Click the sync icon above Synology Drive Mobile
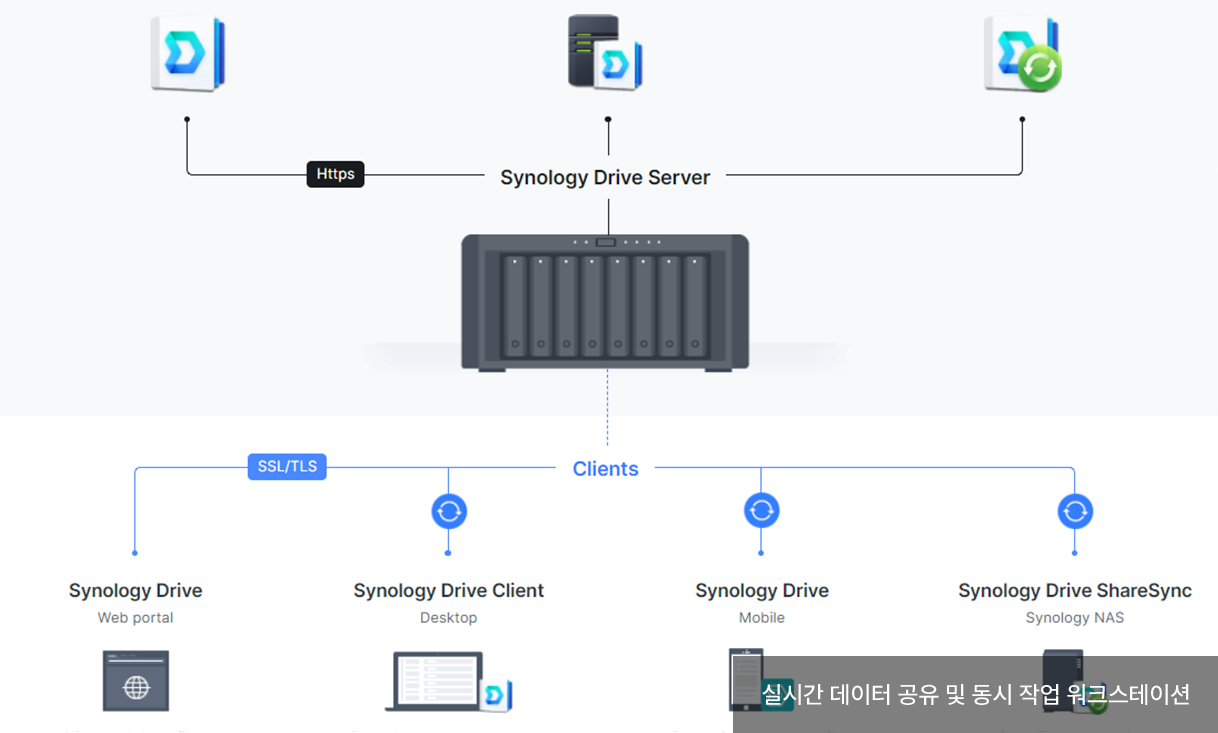This screenshot has height=733, width=1218. click(x=762, y=510)
